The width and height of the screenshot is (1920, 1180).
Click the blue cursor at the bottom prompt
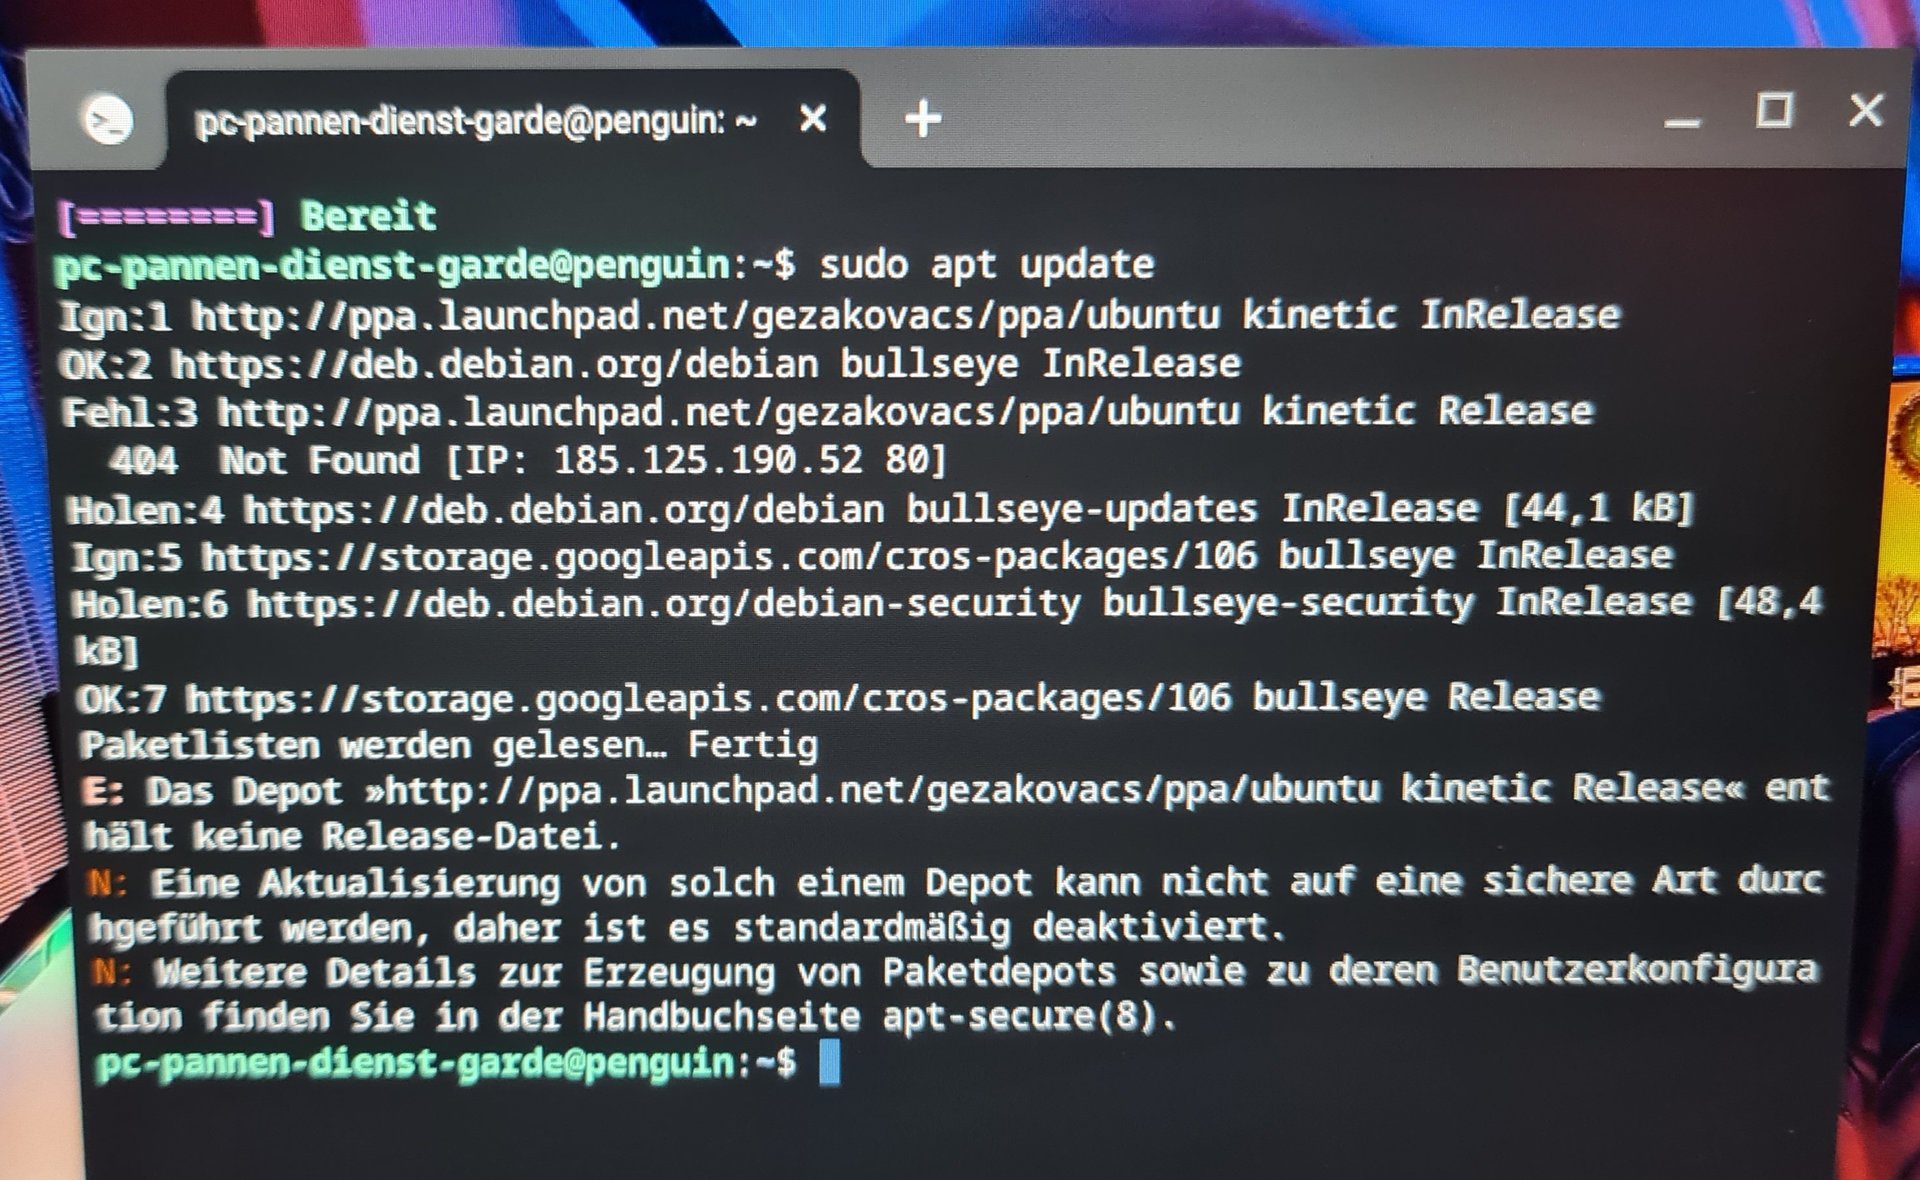[x=829, y=1063]
